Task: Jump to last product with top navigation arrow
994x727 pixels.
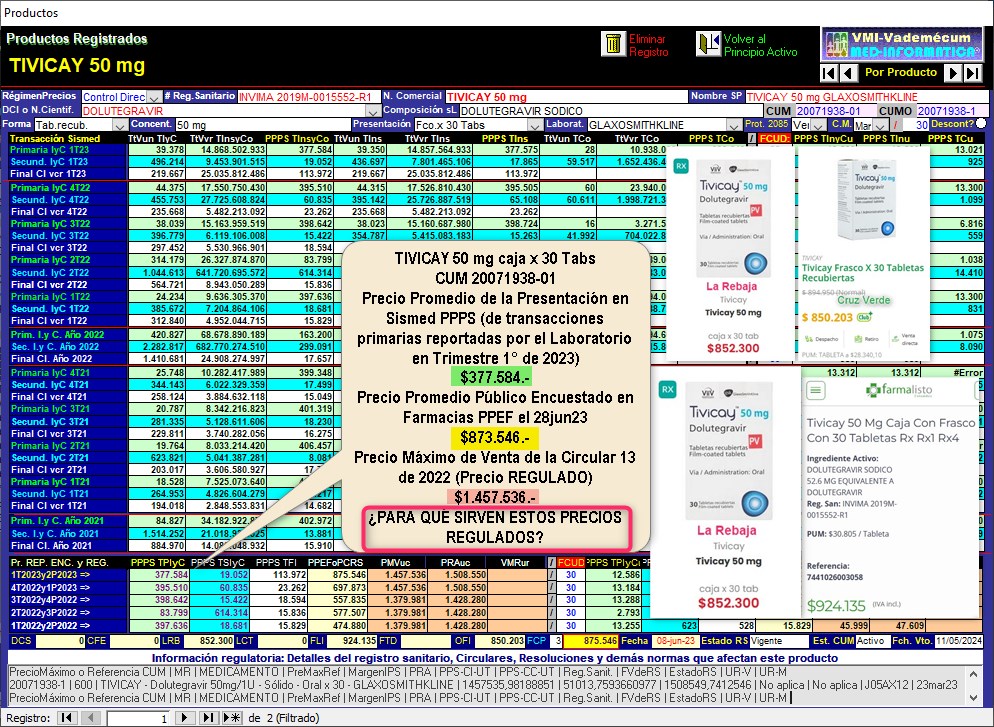Action: [972, 73]
